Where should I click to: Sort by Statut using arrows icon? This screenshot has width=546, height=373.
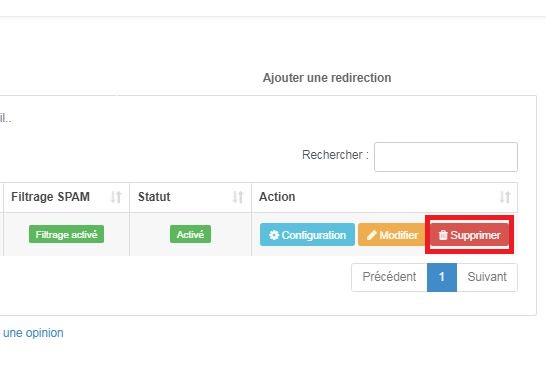(x=238, y=197)
